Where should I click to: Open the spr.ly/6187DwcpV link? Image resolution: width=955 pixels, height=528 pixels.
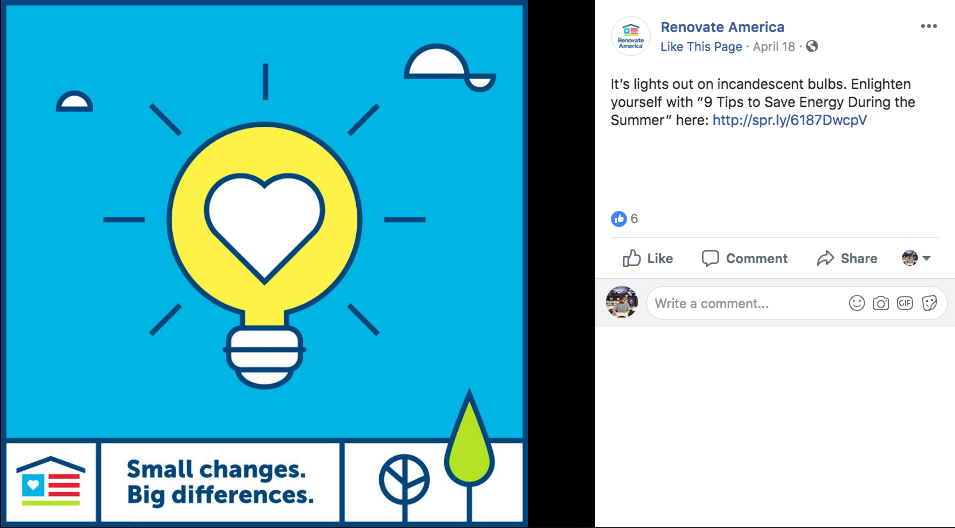pos(789,120)
